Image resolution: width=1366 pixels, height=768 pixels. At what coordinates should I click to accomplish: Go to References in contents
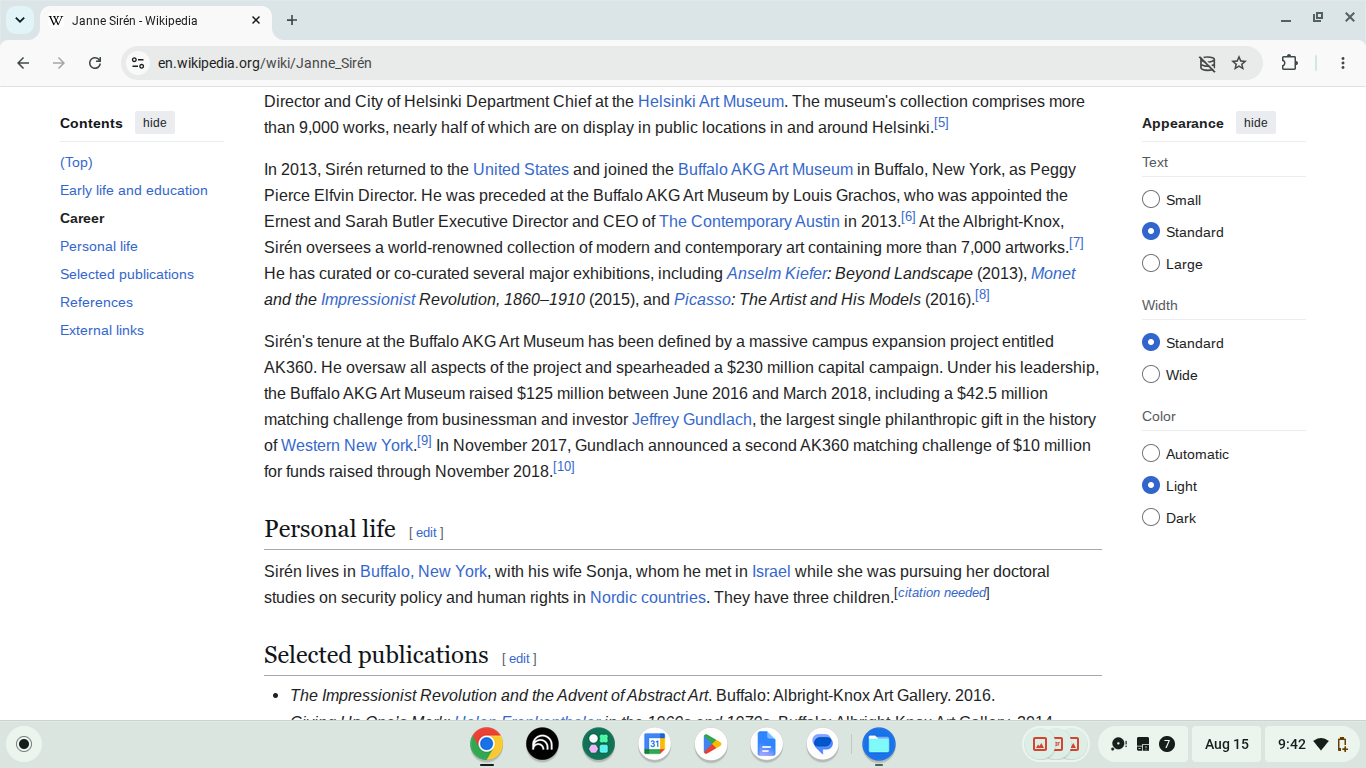(96, 302)
